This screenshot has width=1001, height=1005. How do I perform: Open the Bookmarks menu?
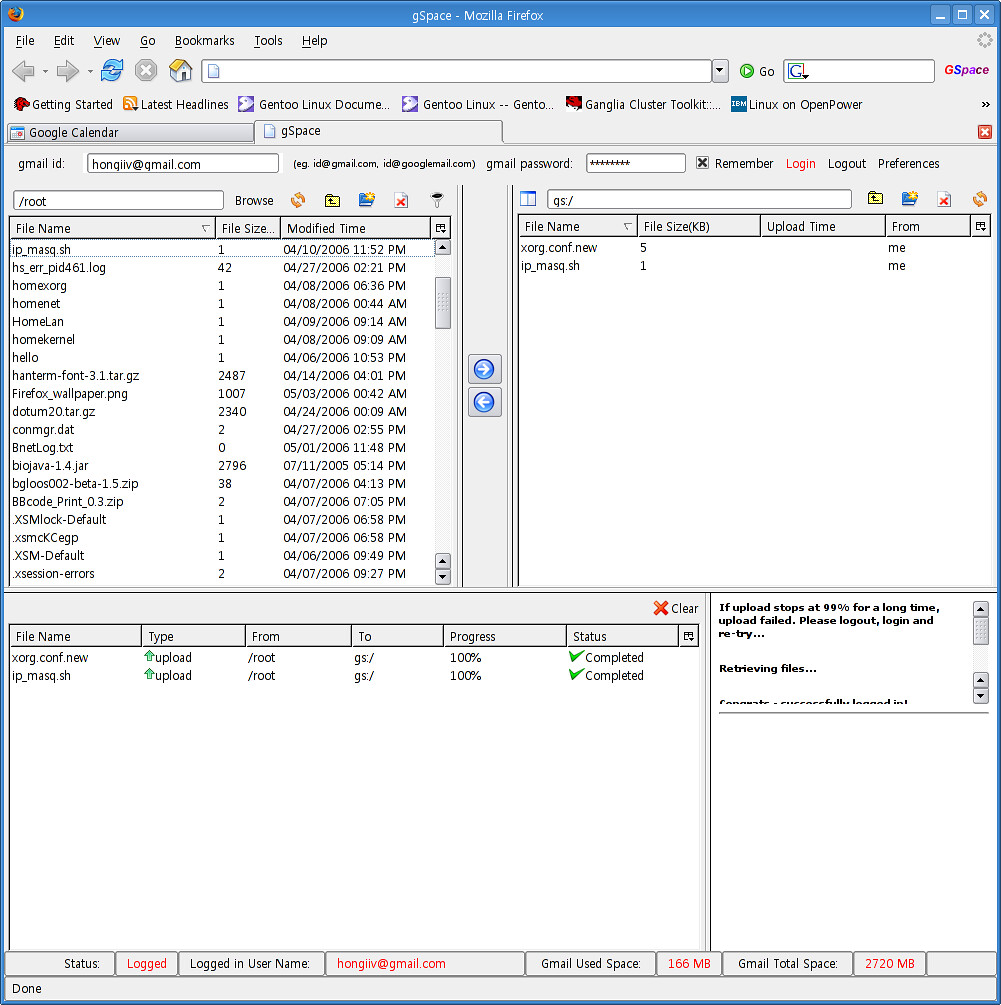(x=204, y=40)
